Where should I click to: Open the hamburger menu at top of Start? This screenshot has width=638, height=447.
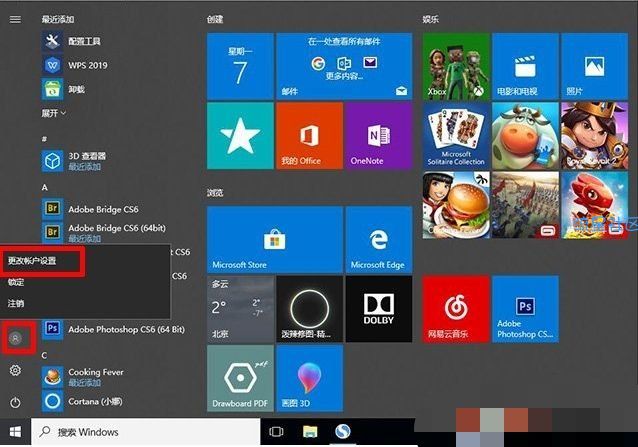(x=15, y=19)
